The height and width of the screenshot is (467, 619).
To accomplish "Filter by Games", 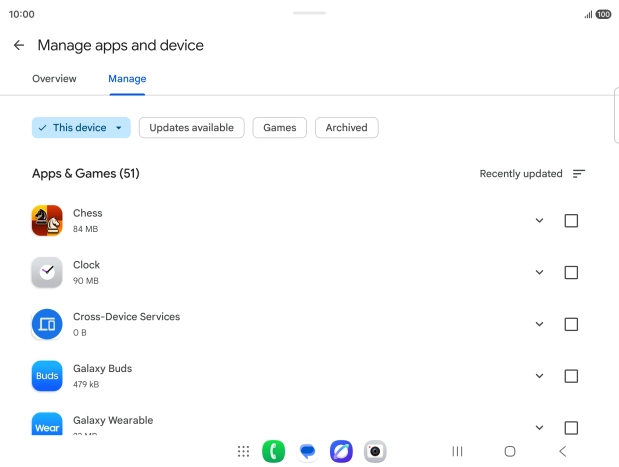I will click(x=279, y=128).
